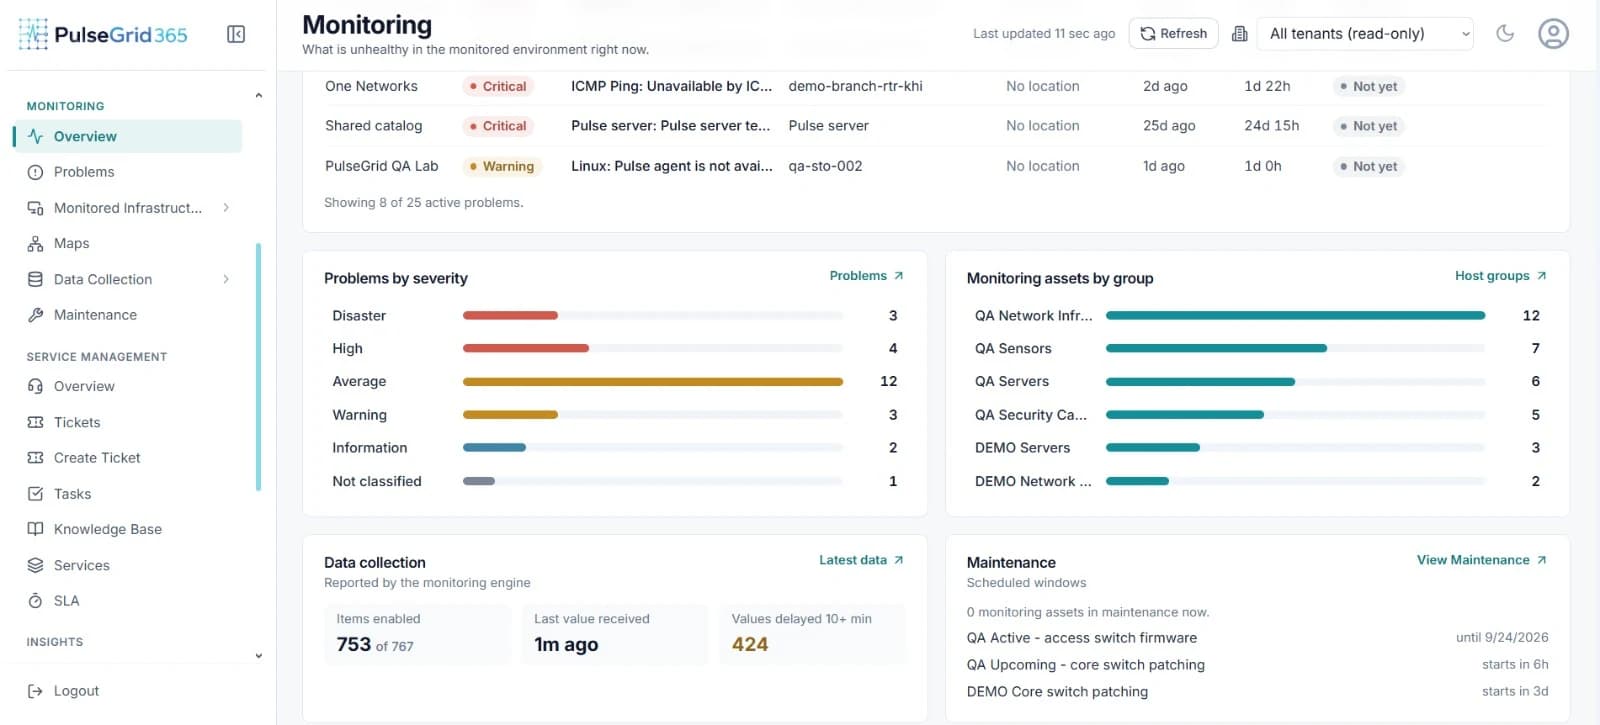
Task: Open SLA in the sidebar
Action: click(128, 600)
